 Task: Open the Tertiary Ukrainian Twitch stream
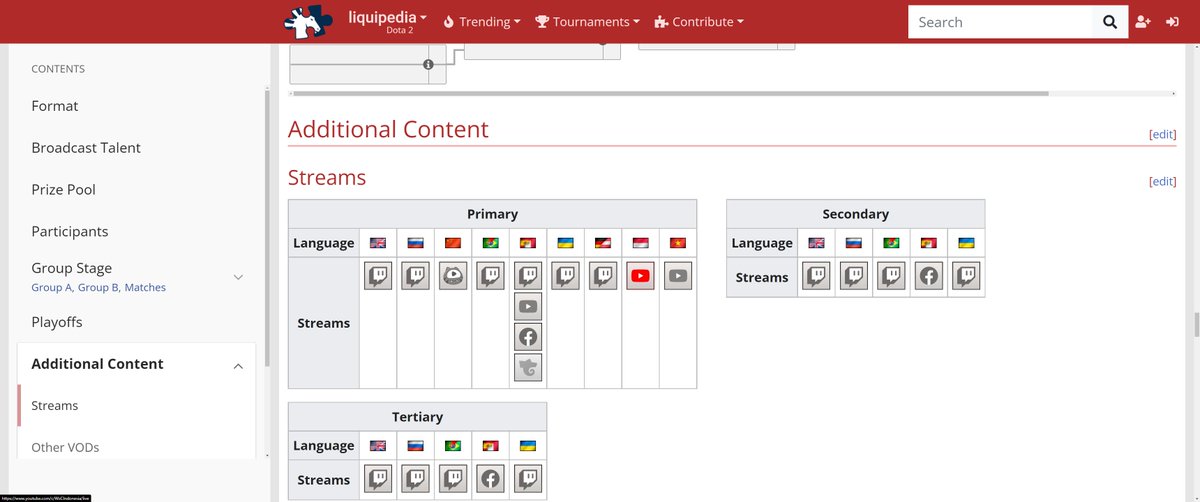[528, 479]
